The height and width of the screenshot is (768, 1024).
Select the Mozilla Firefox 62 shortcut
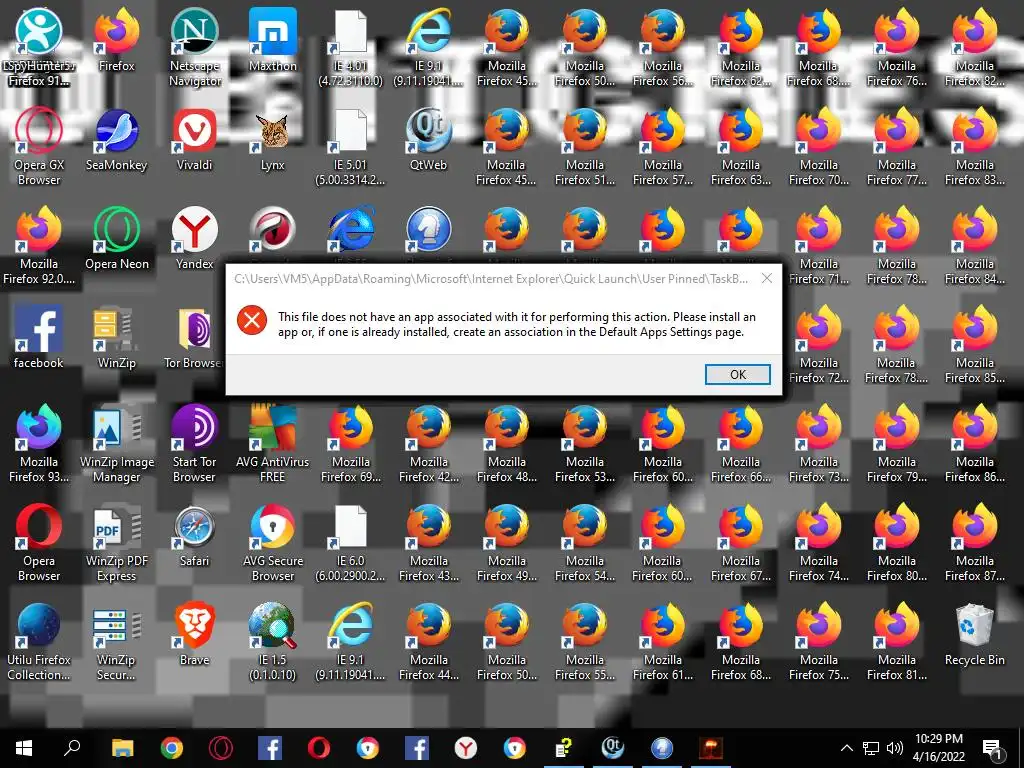pos(741,48)
